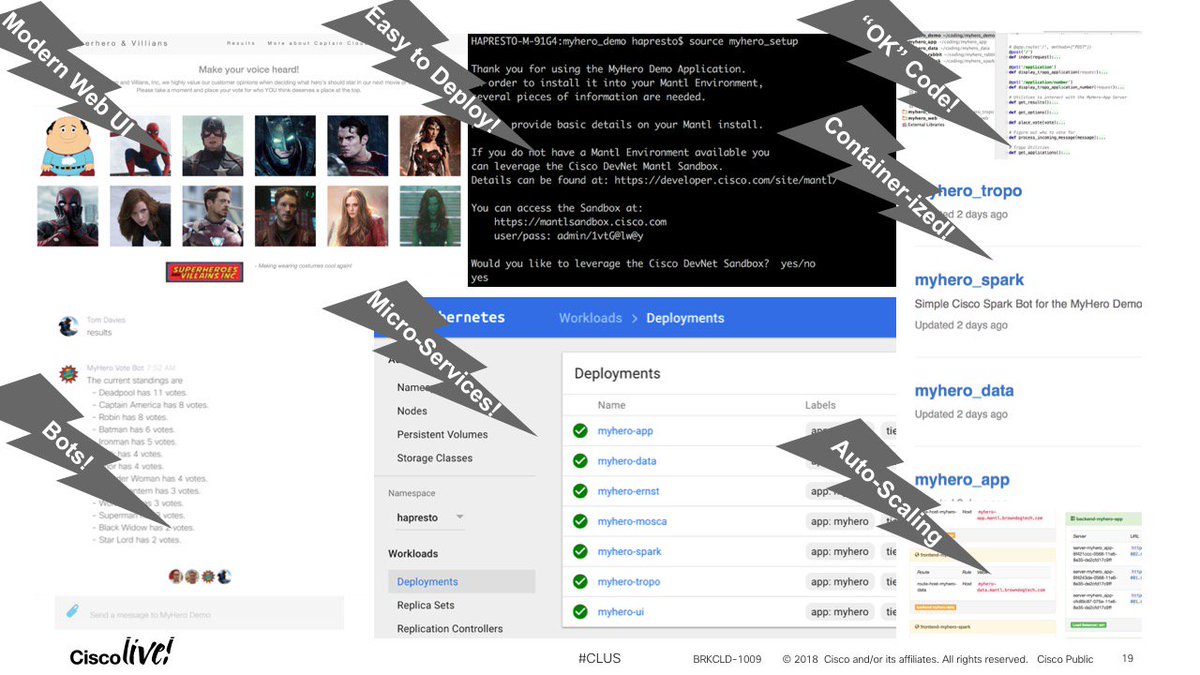The width and height of the screenshot is (1200, 675).
Task: Click Workloads in the Kubernetes breadcrumb
Action: (590, 318)
